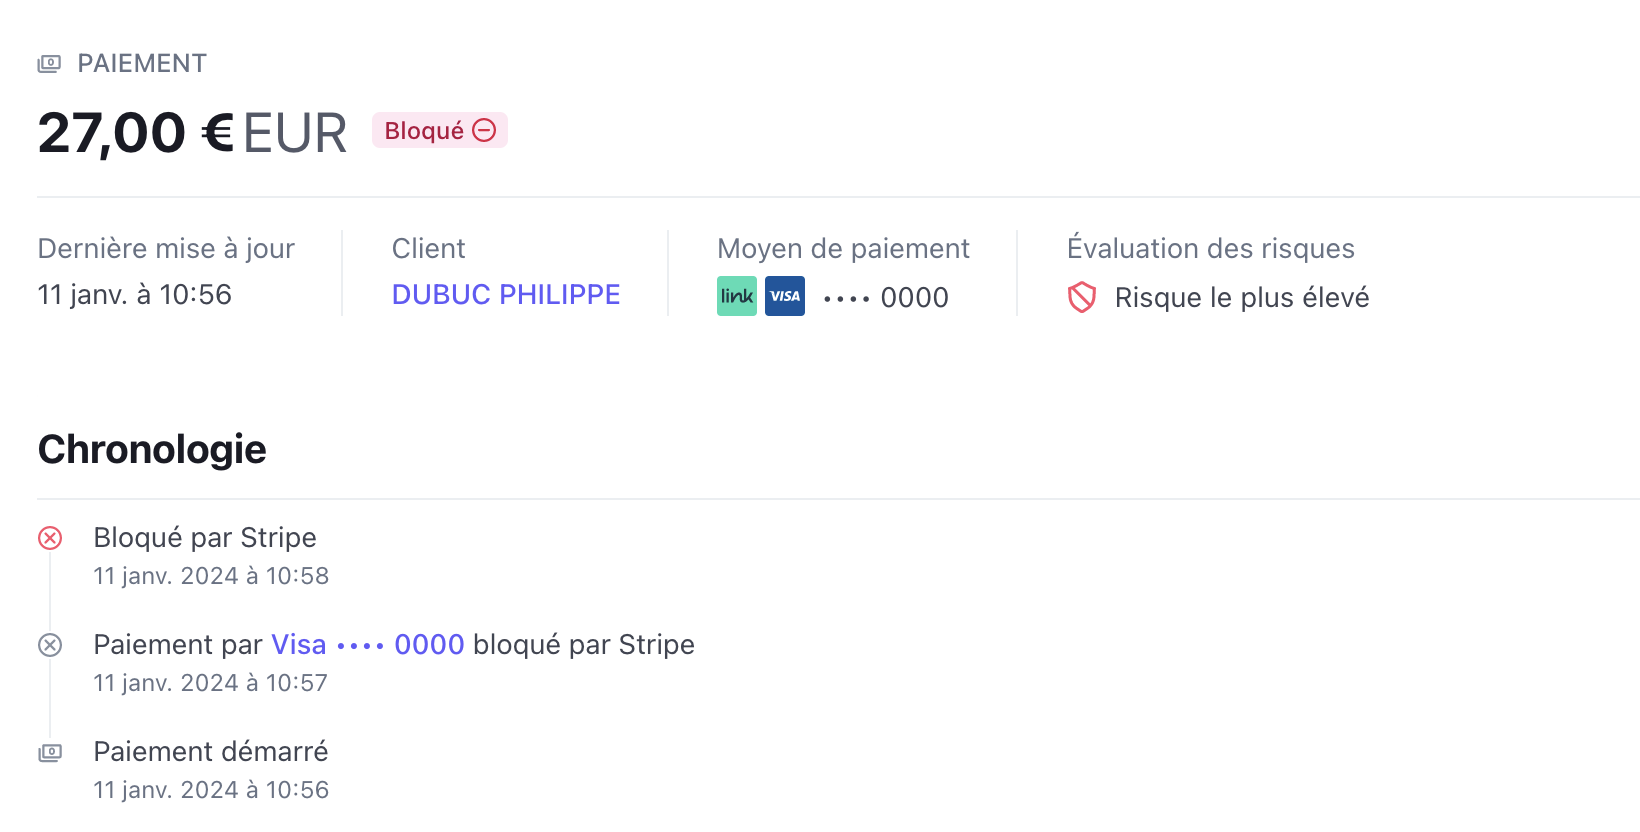Select 'Risque le plus élevé' text
Screen dimensions: 1640x832
click(1242, 298)
